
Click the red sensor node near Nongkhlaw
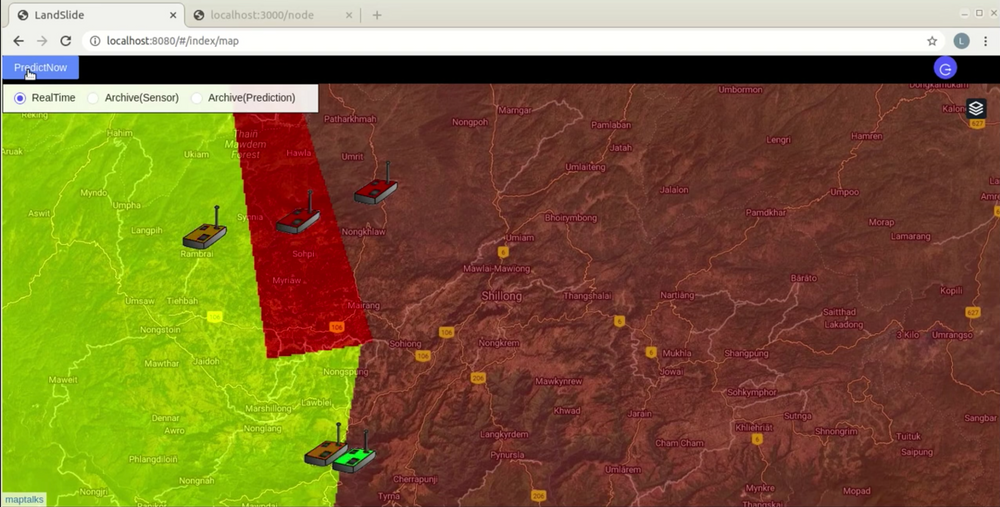click(376, 188)
